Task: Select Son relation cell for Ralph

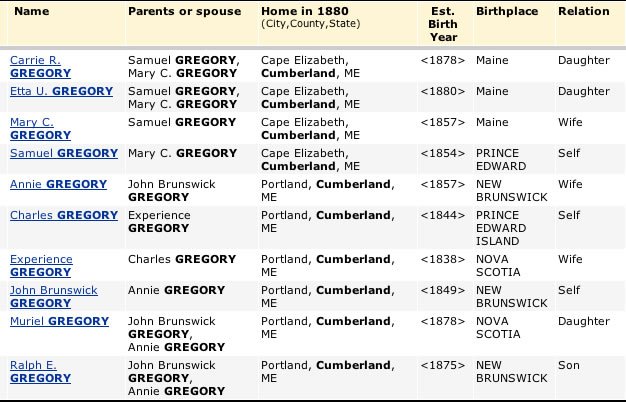Action: (x=569, y=365)
